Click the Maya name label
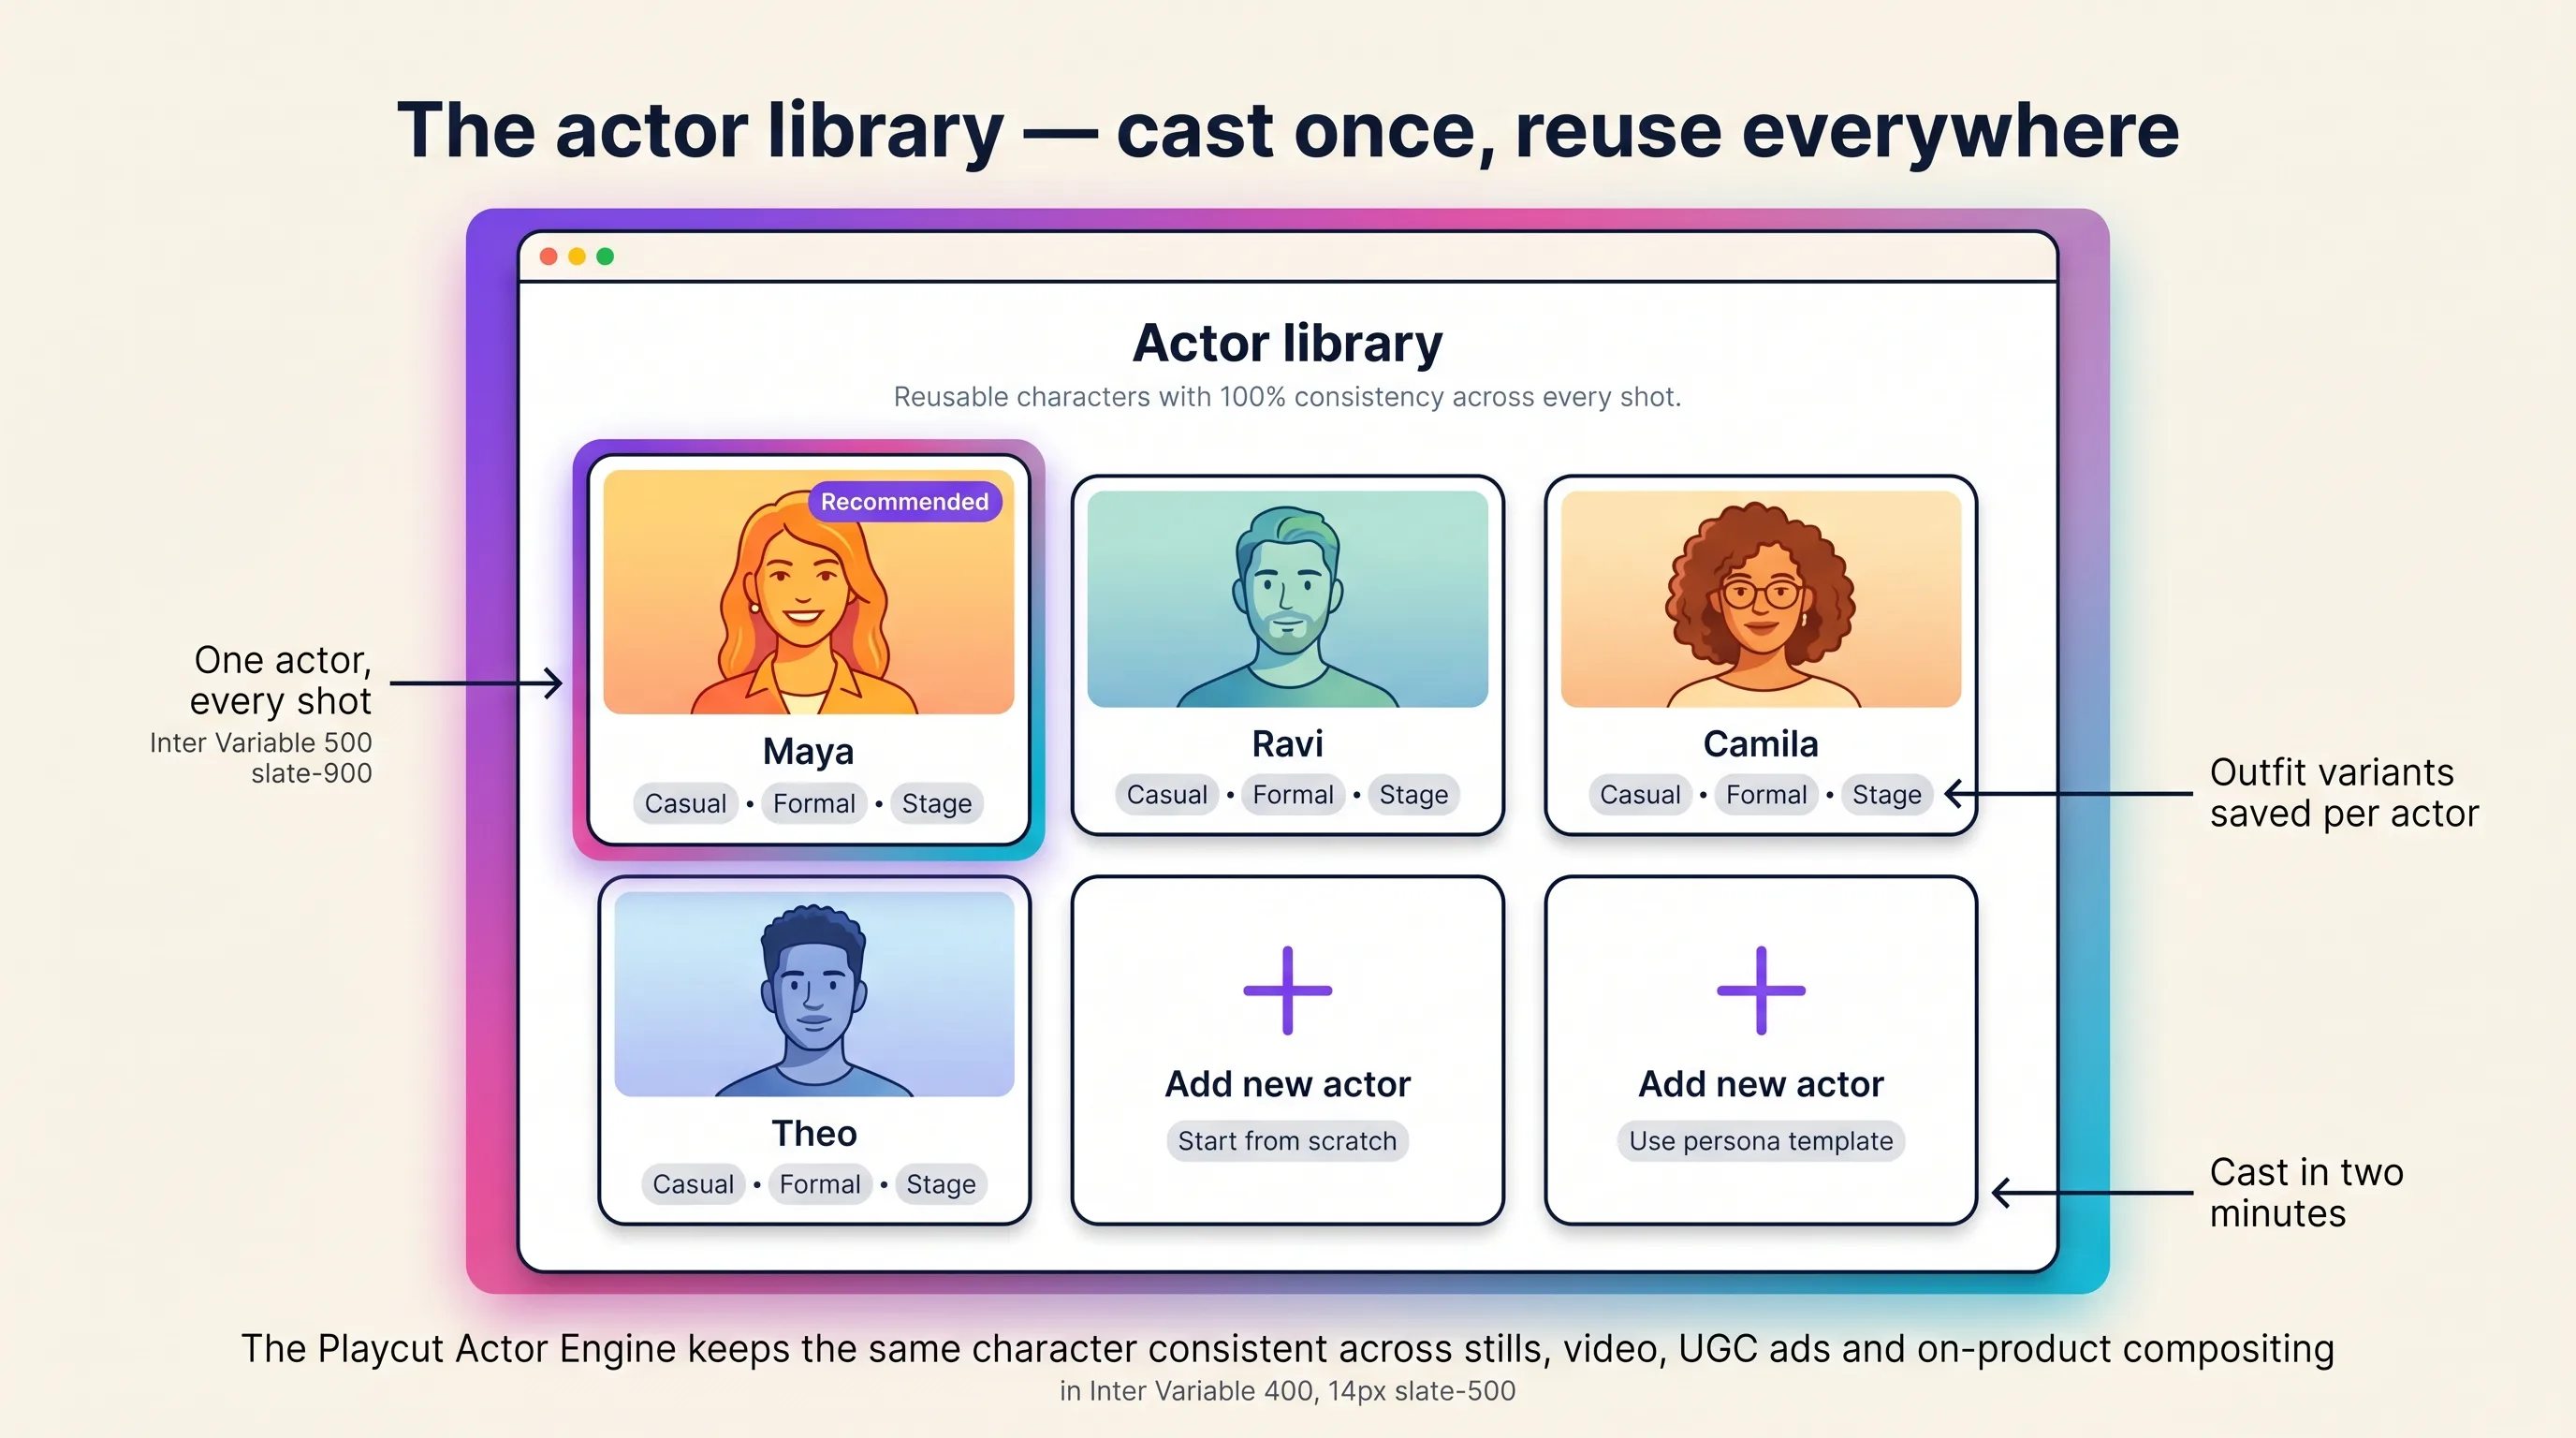This screenshot has width=2576, height=1438. [808, 751]
